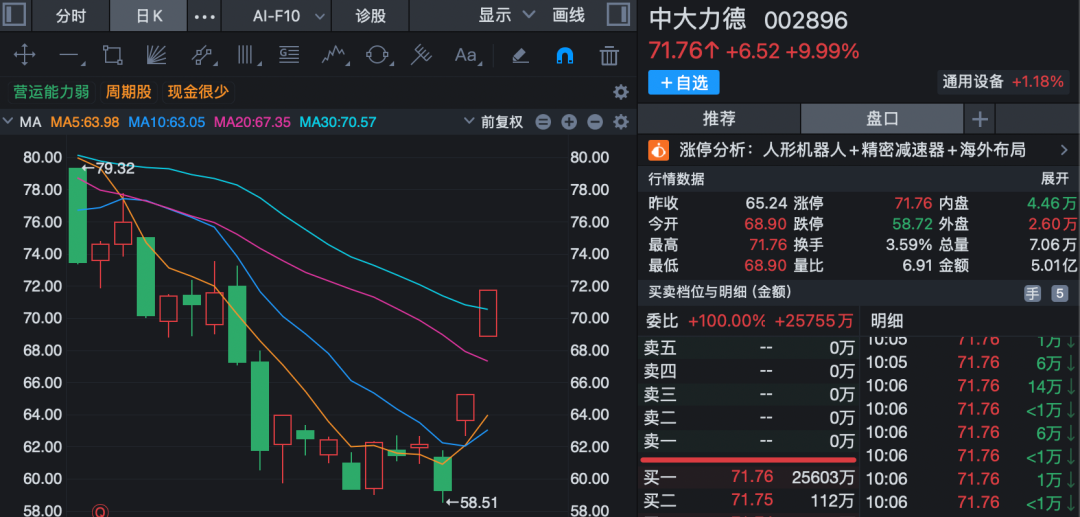Select the wave pattern drawing tool
Image resolution: width=1080 pixels, height=517 pixels.
coord(335,55)
